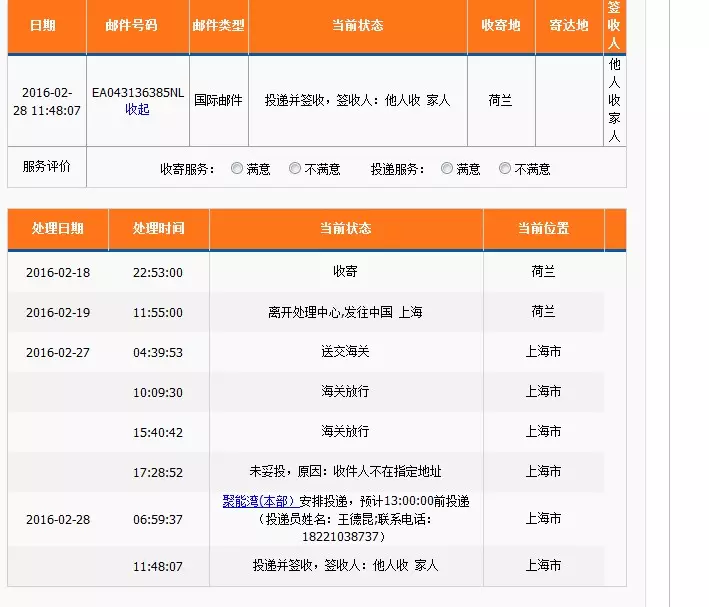Click 海关放行 status at 15:40:42
The image size is (709, 607).
tap(345, 431)
